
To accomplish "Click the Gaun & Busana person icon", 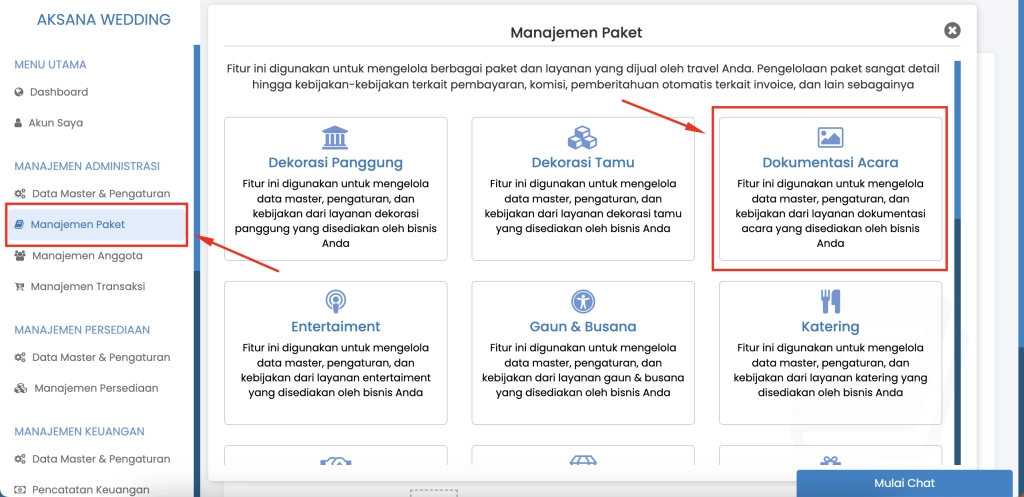I will 583,302.
